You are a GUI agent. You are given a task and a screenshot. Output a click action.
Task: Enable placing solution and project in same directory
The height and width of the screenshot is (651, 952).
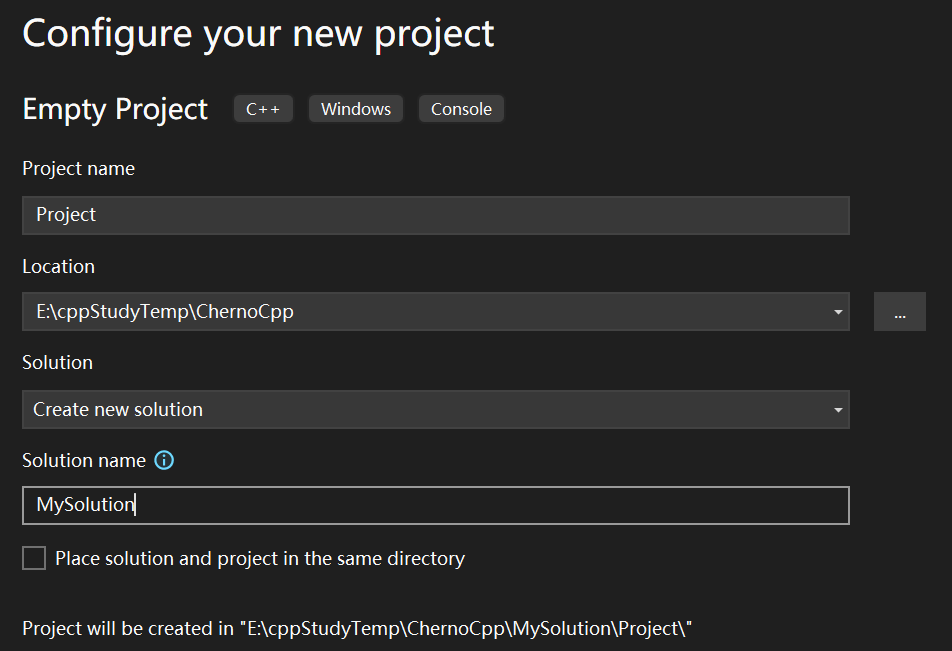point(34,558)
